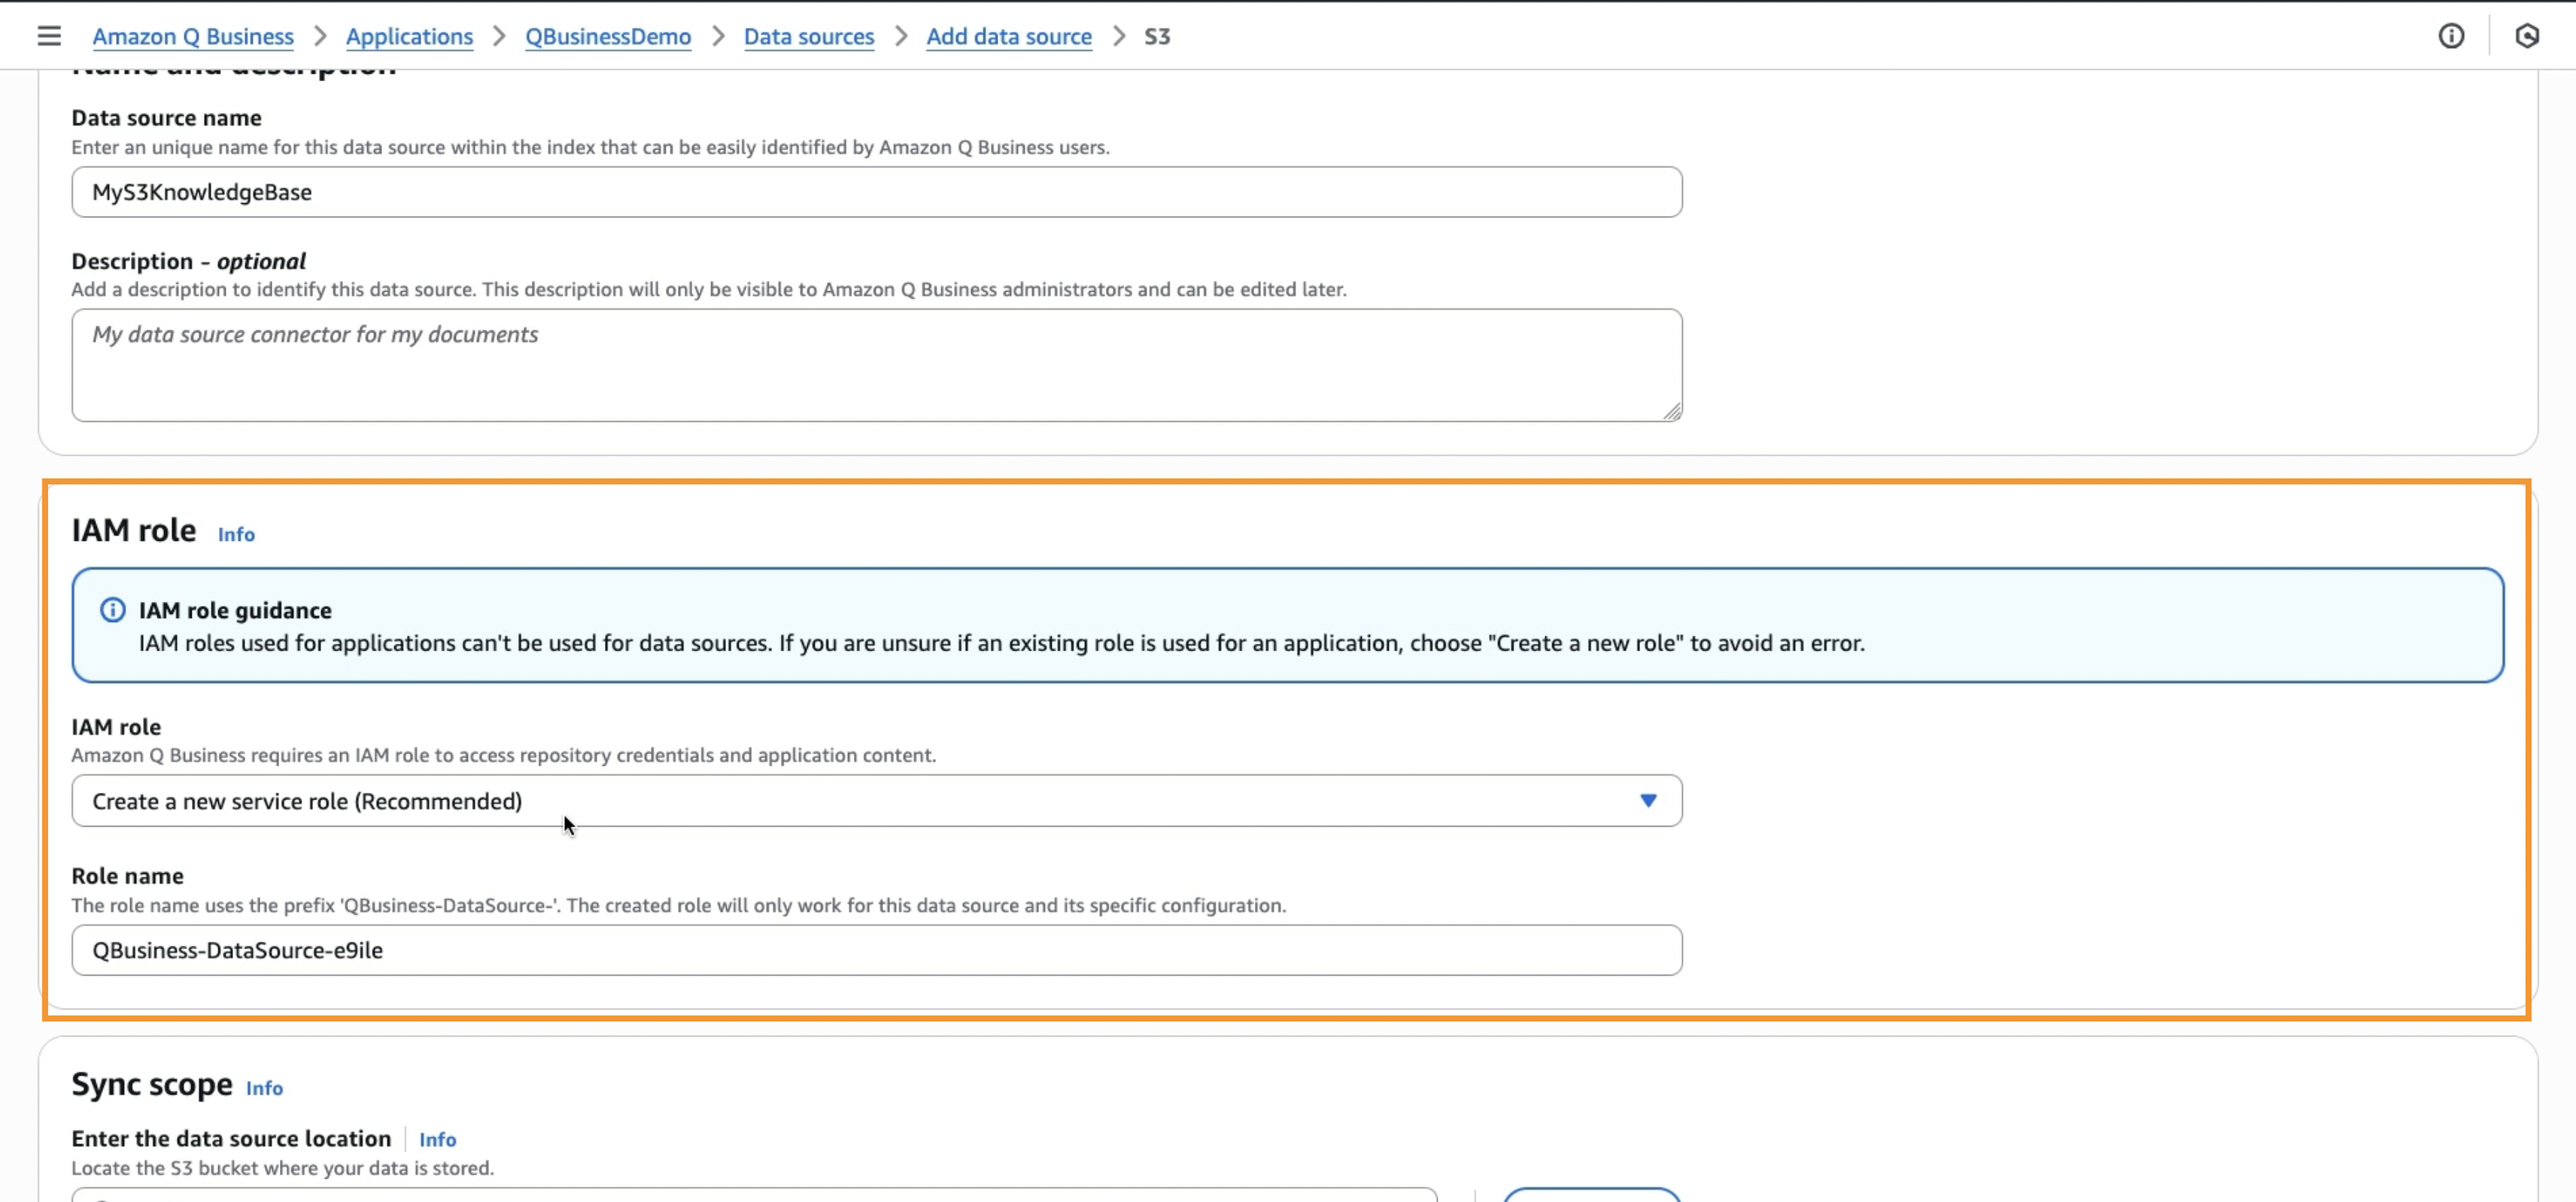Go to the Amazon Q Business breadcrumb
Screen dimensions: 2576x1202
(x=193, y=36)
